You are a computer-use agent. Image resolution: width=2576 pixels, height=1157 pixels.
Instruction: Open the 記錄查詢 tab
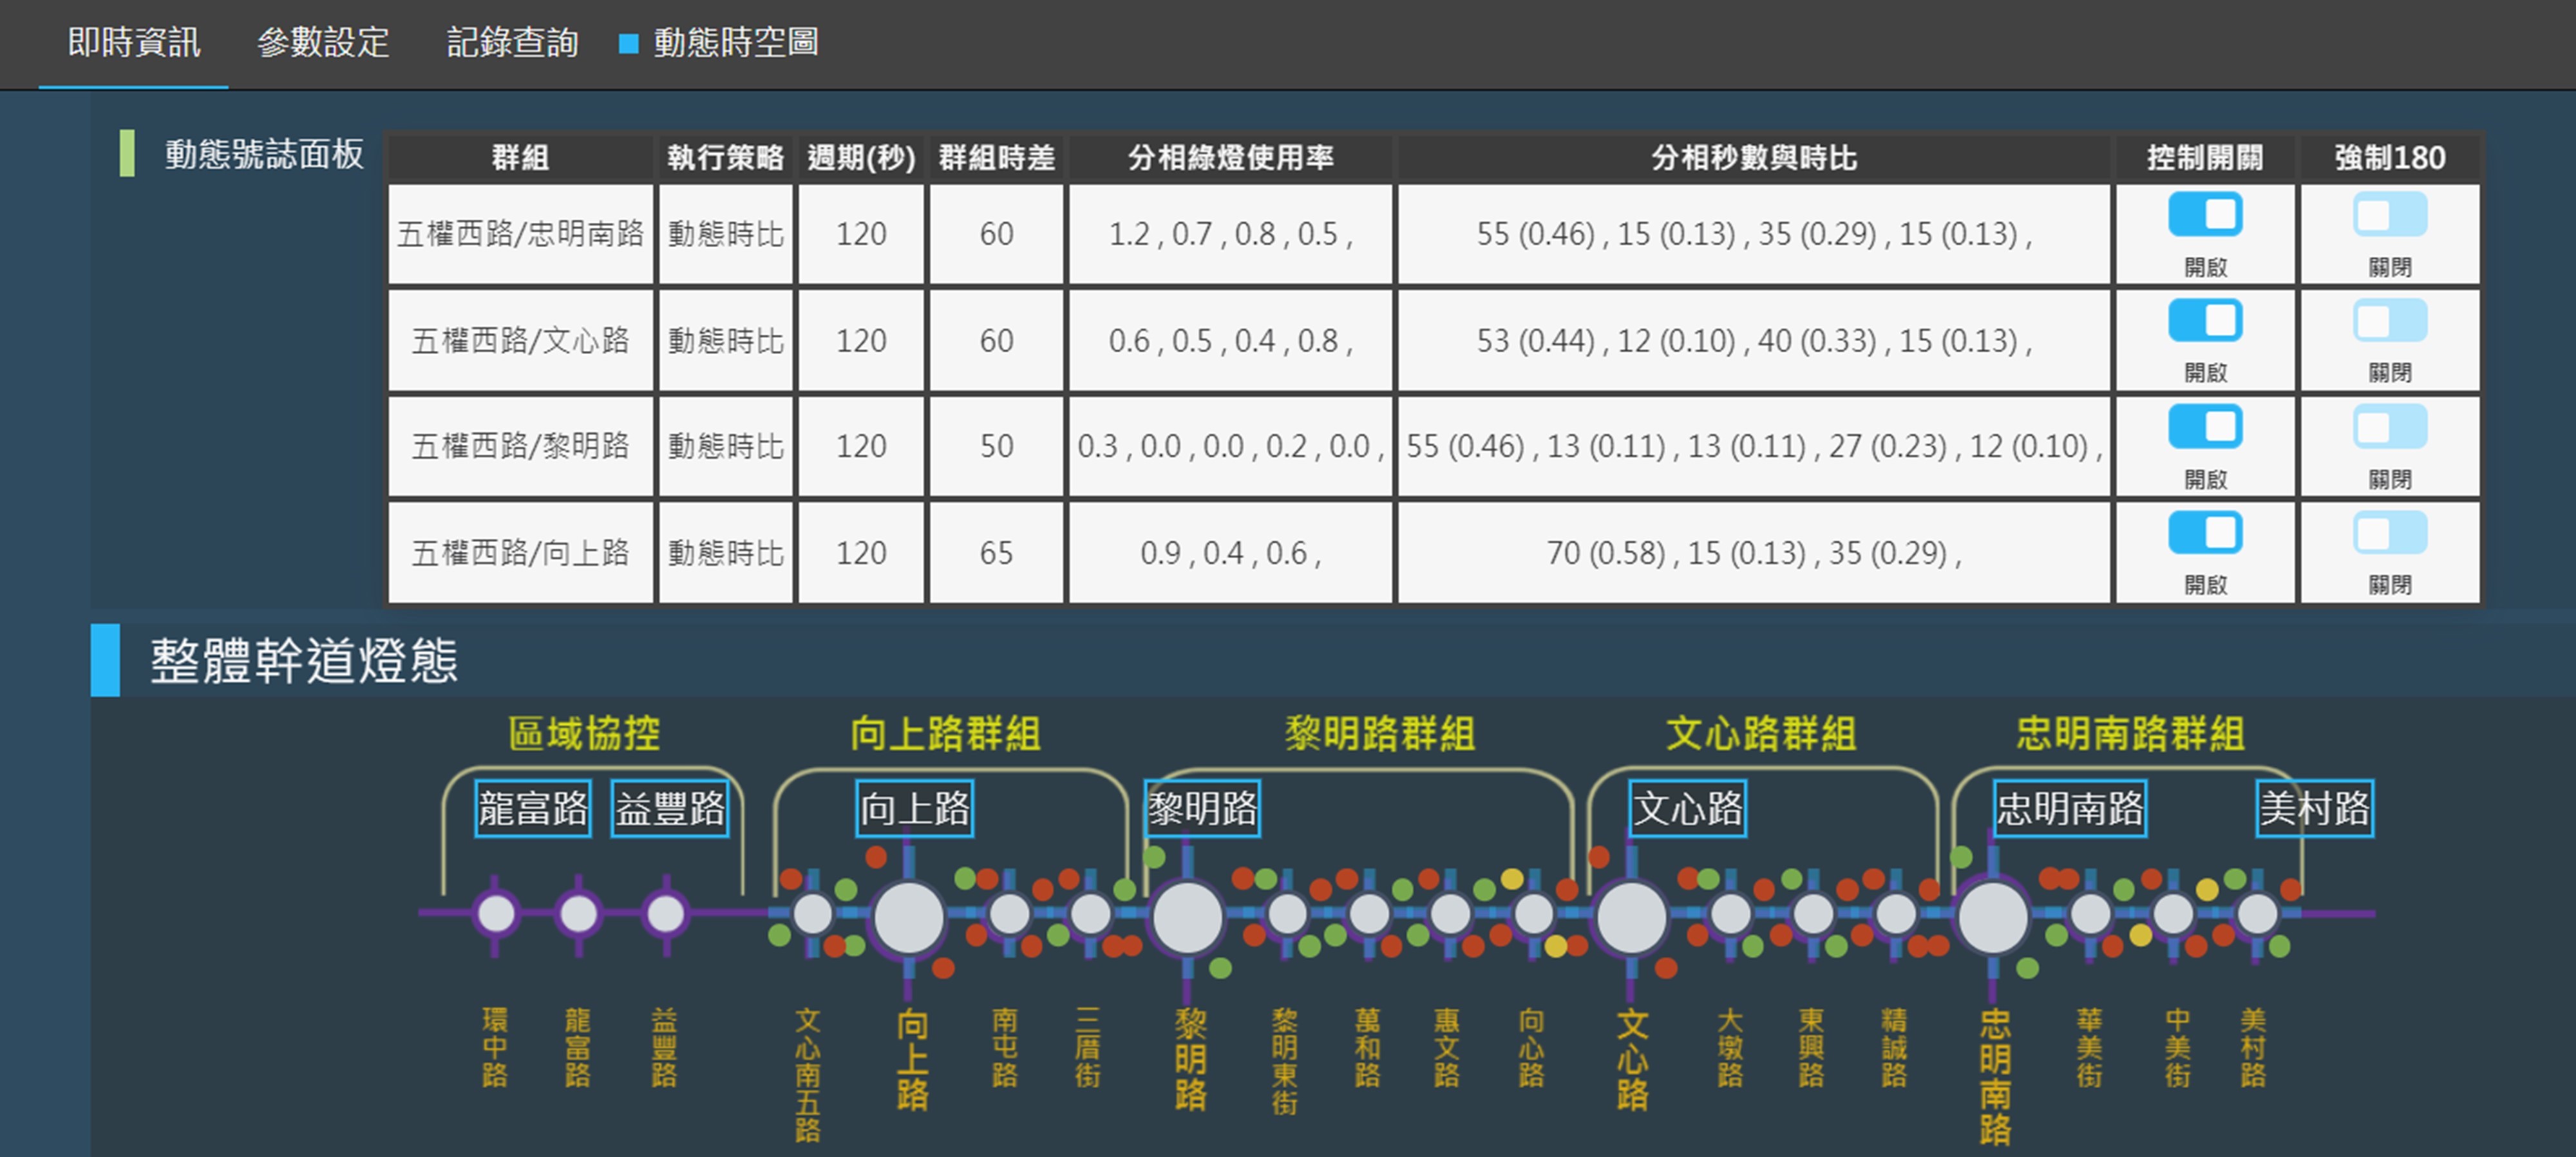[x=512, y=43]
